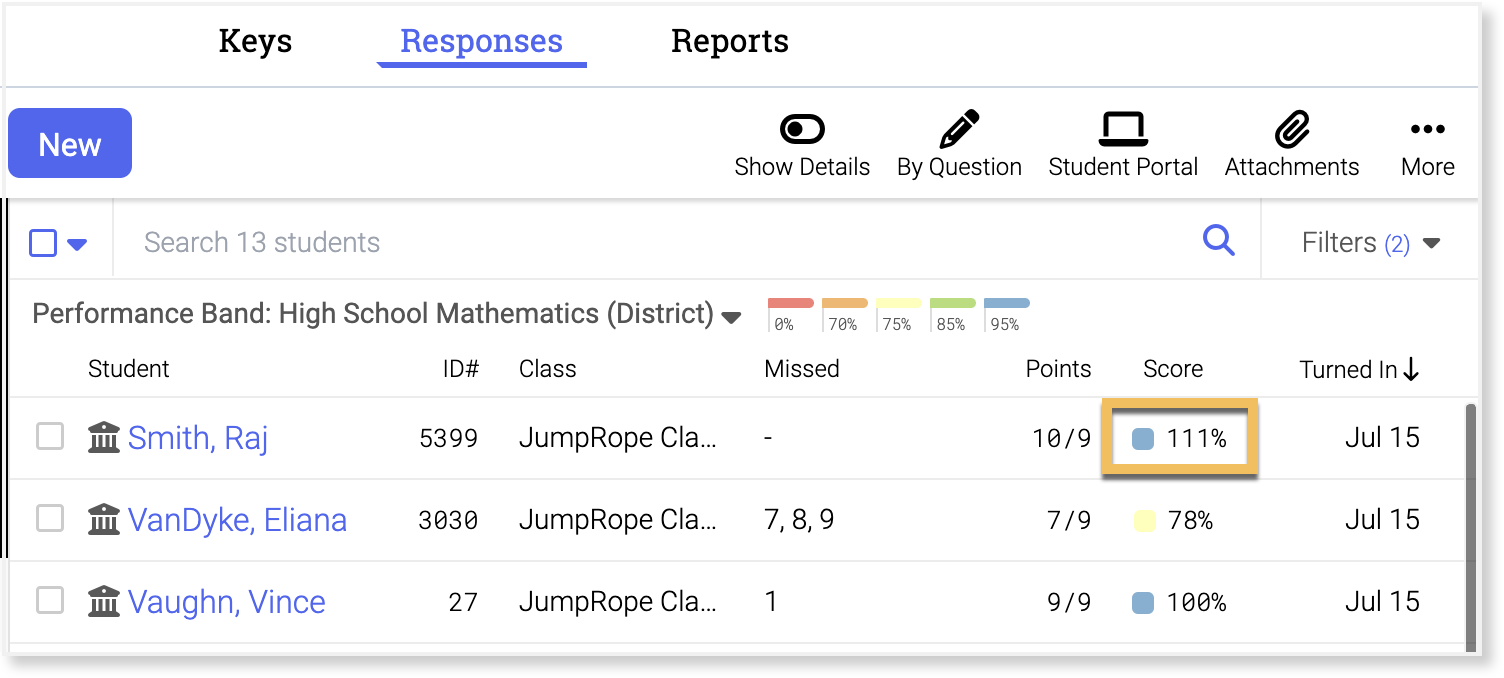Open the Filters dropdown

[1370, 243]
